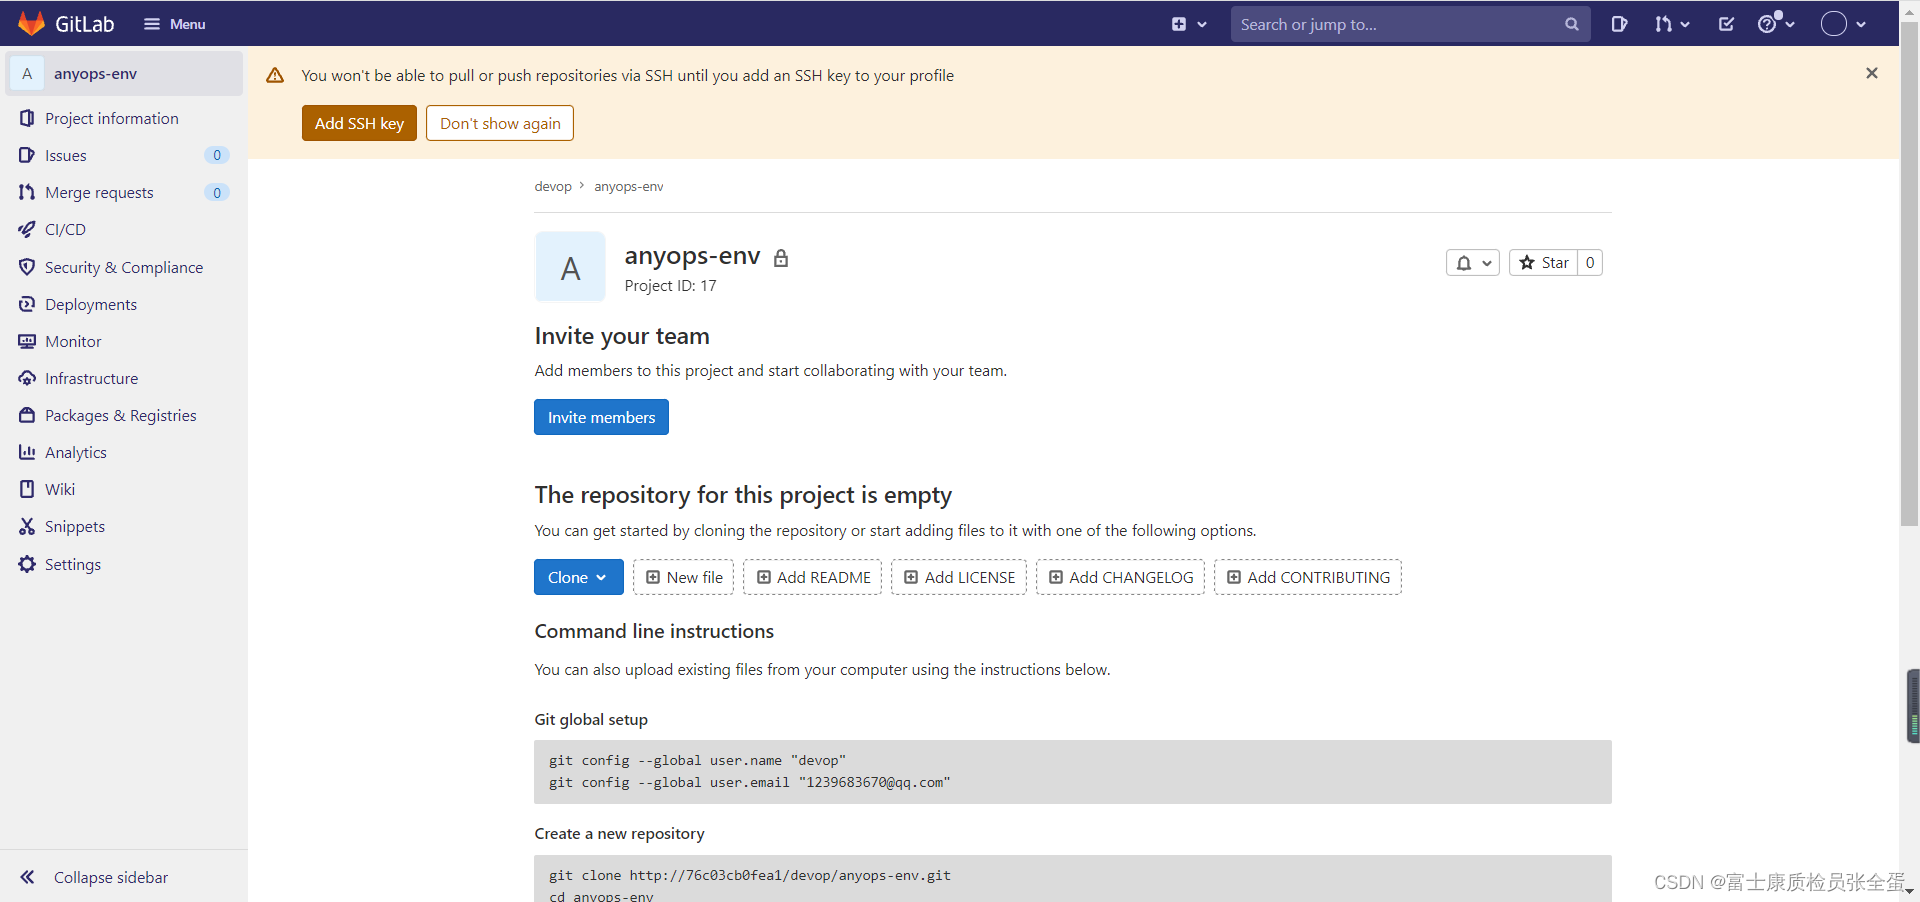The height and width of the screenshot is (902, 1920).
Task: Click the Add README button
Action: [813, 577]
